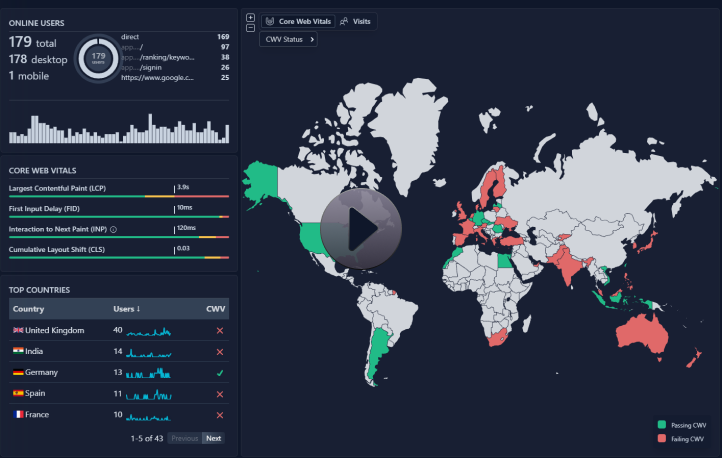Sort the table by Users column
Image resolution: width=722 pixels, height=458 pixels.
click(125, 309)
